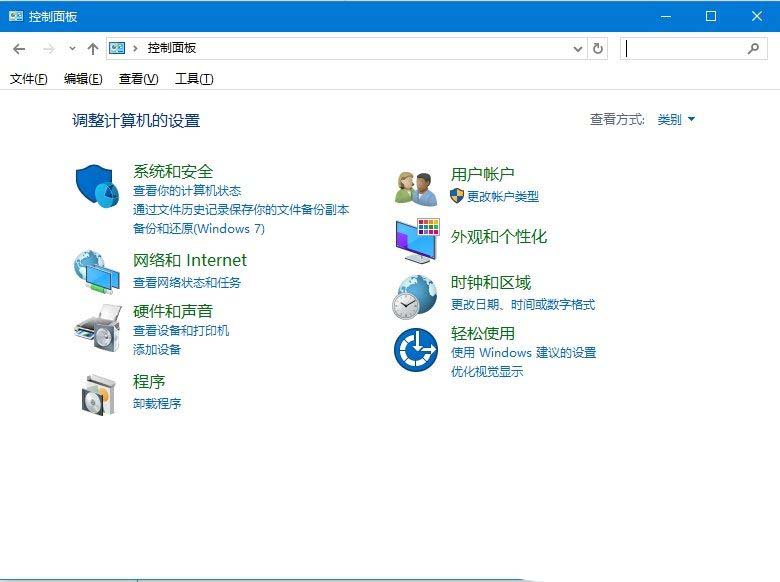Open the Appearance and Personalization monitor icon

coord(417,241)
